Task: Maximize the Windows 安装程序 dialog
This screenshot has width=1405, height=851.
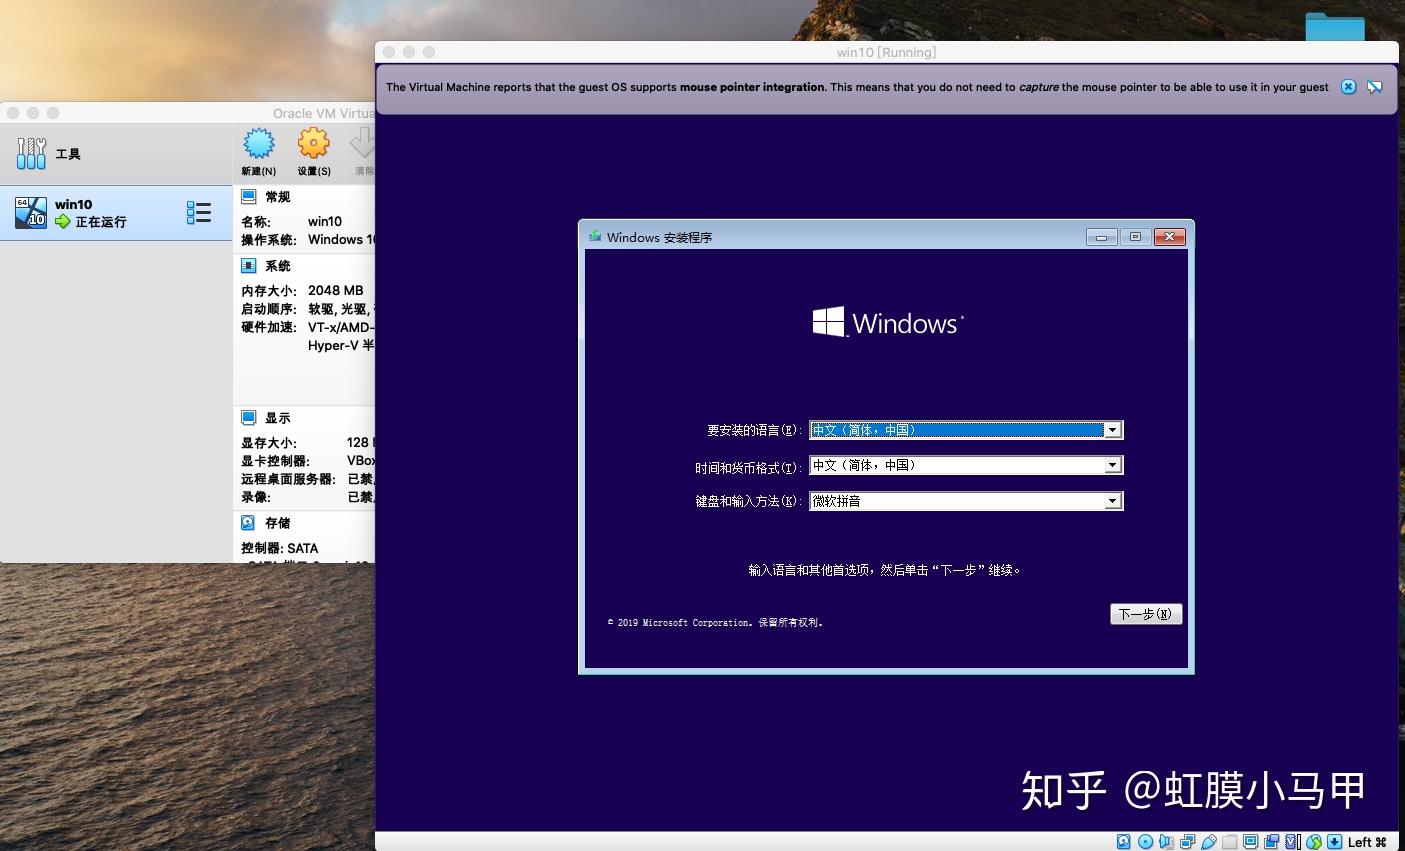Action: coord(1135,237)
